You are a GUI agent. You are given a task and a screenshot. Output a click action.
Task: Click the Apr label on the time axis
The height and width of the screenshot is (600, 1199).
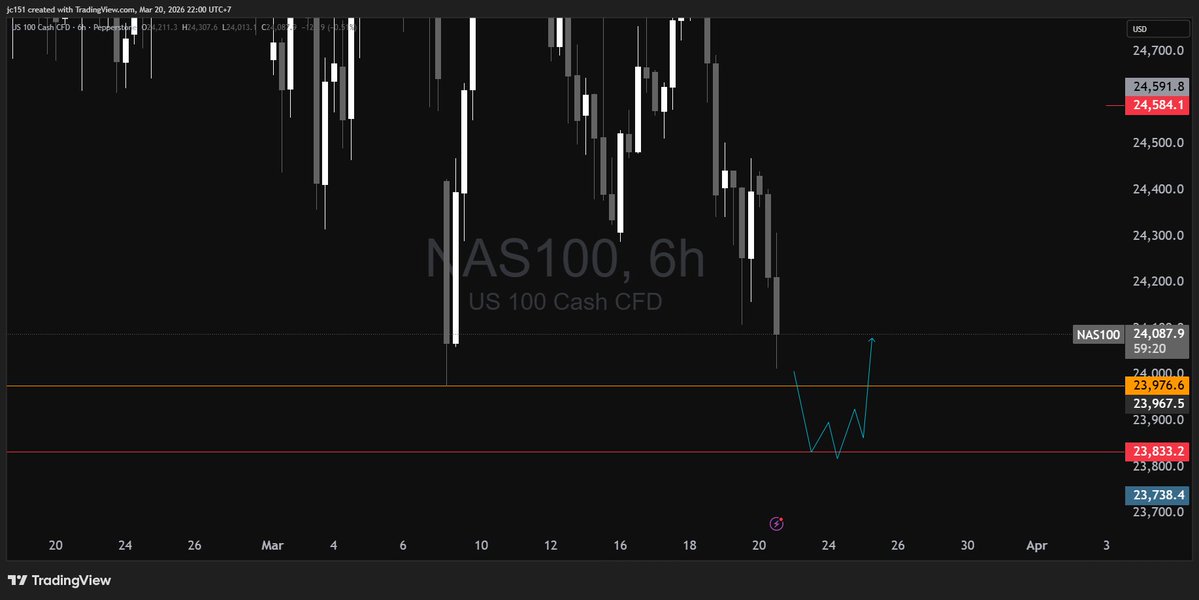pos(1036,546)
